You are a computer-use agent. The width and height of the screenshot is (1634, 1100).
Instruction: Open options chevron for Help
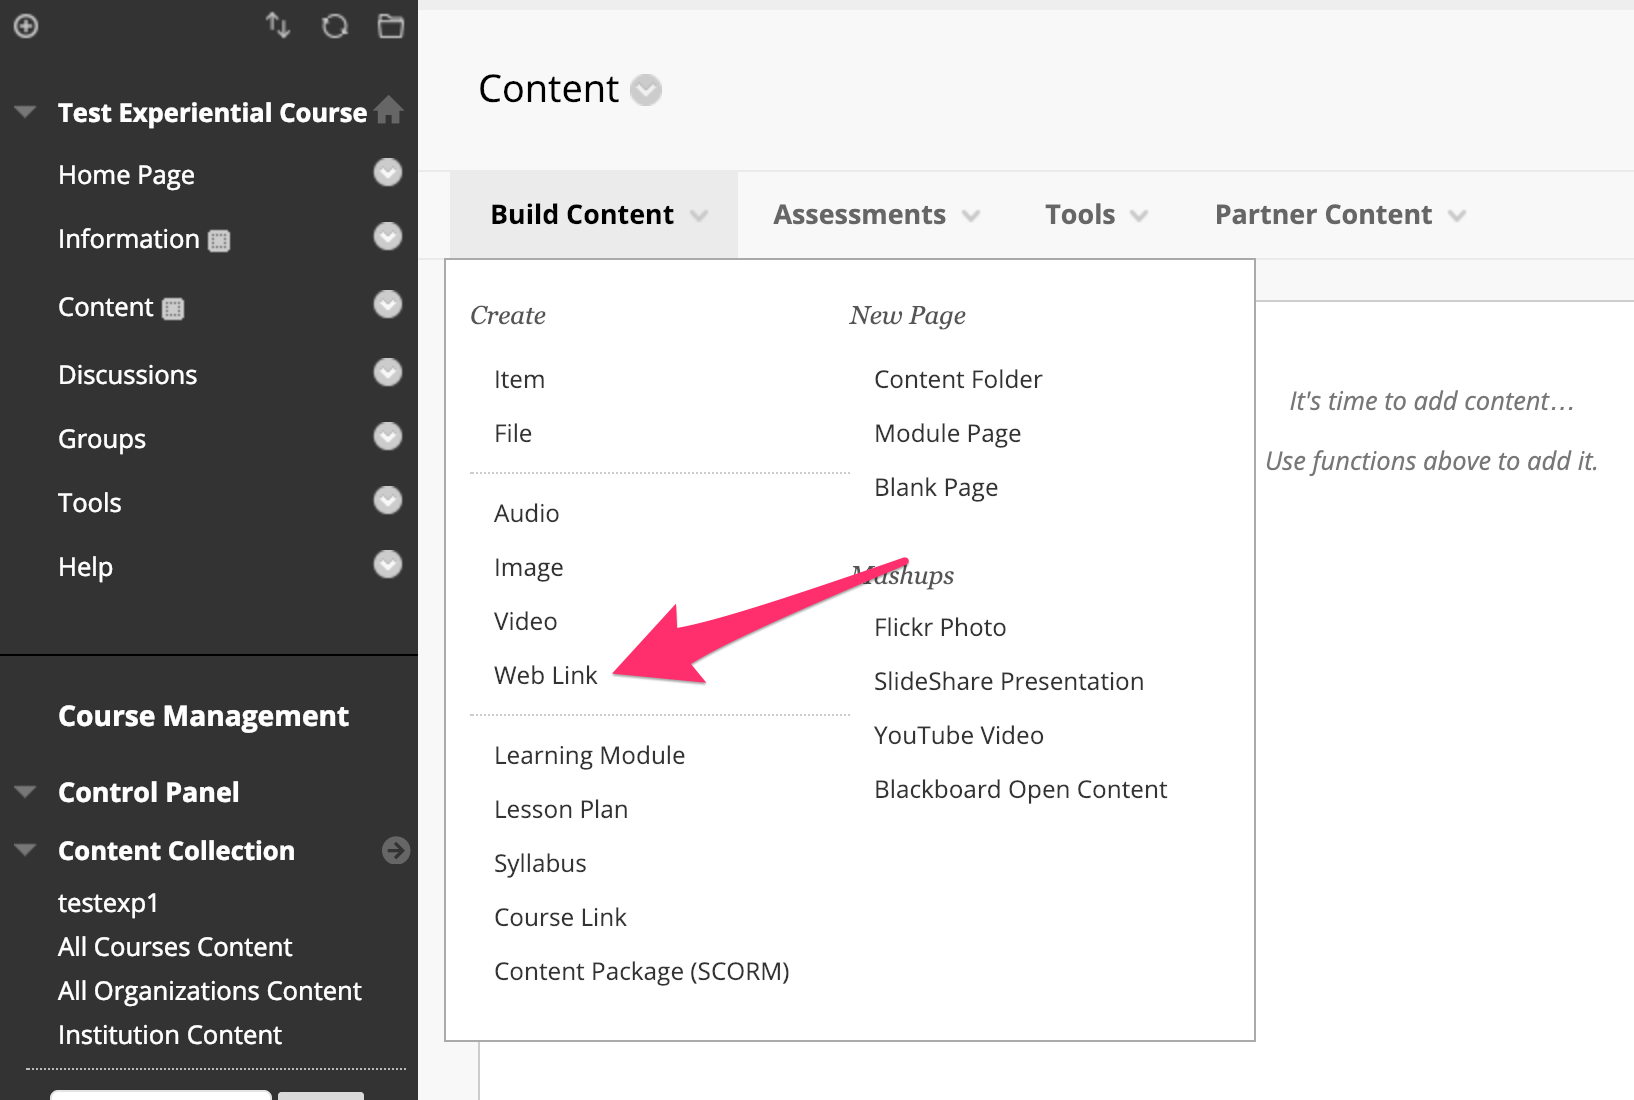(x=388, y=564)
